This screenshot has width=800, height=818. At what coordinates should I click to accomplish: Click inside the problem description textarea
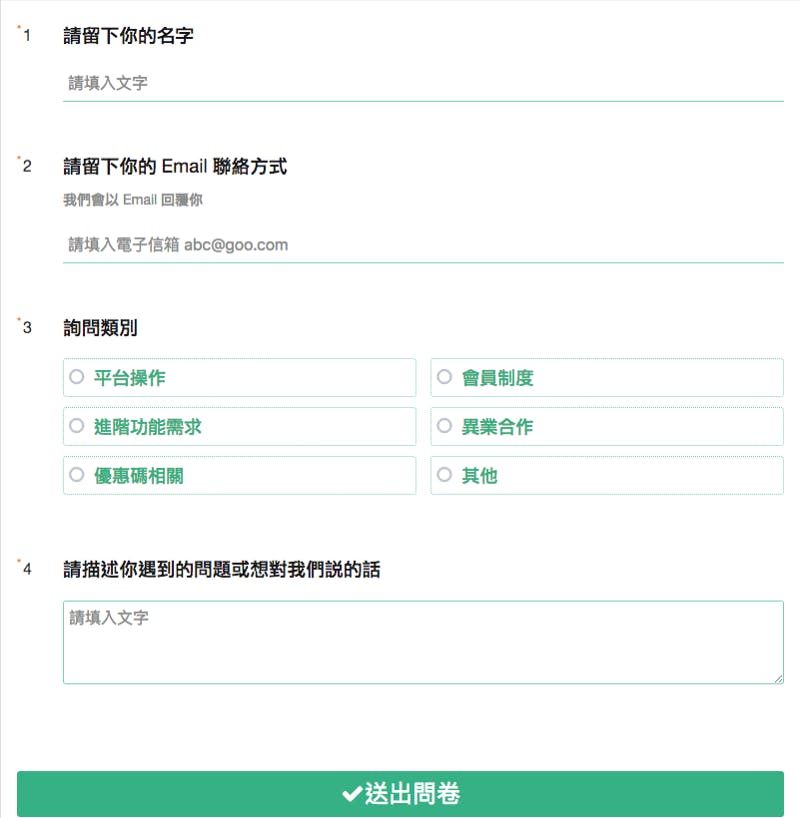click(x=422, y=641)
